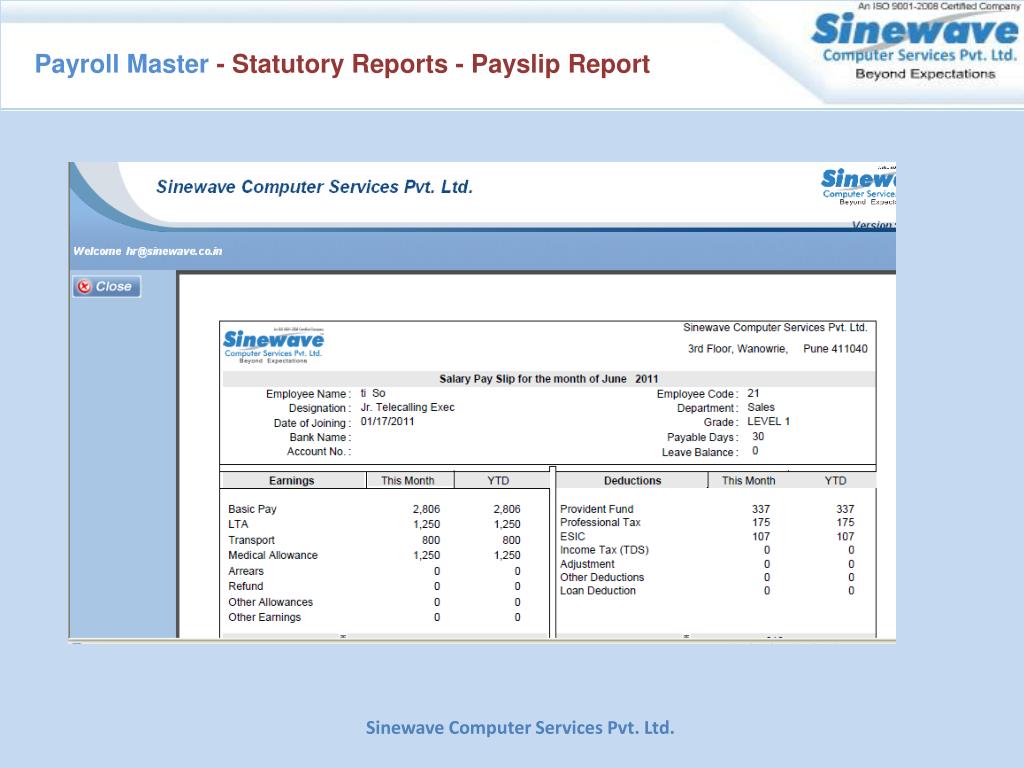The height and width of the screenshot is (768, 1024).
Task: Click the Medical Allowance row label
Action: tap(273, 555)
